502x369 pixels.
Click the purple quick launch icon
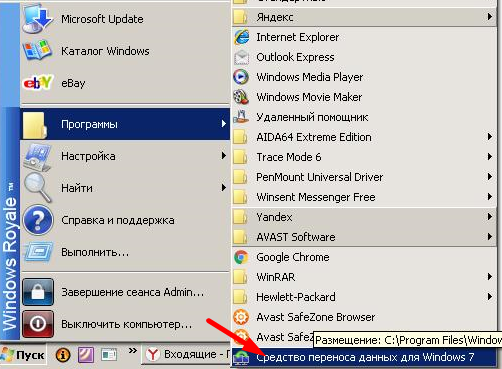click(x=86, y=355)
